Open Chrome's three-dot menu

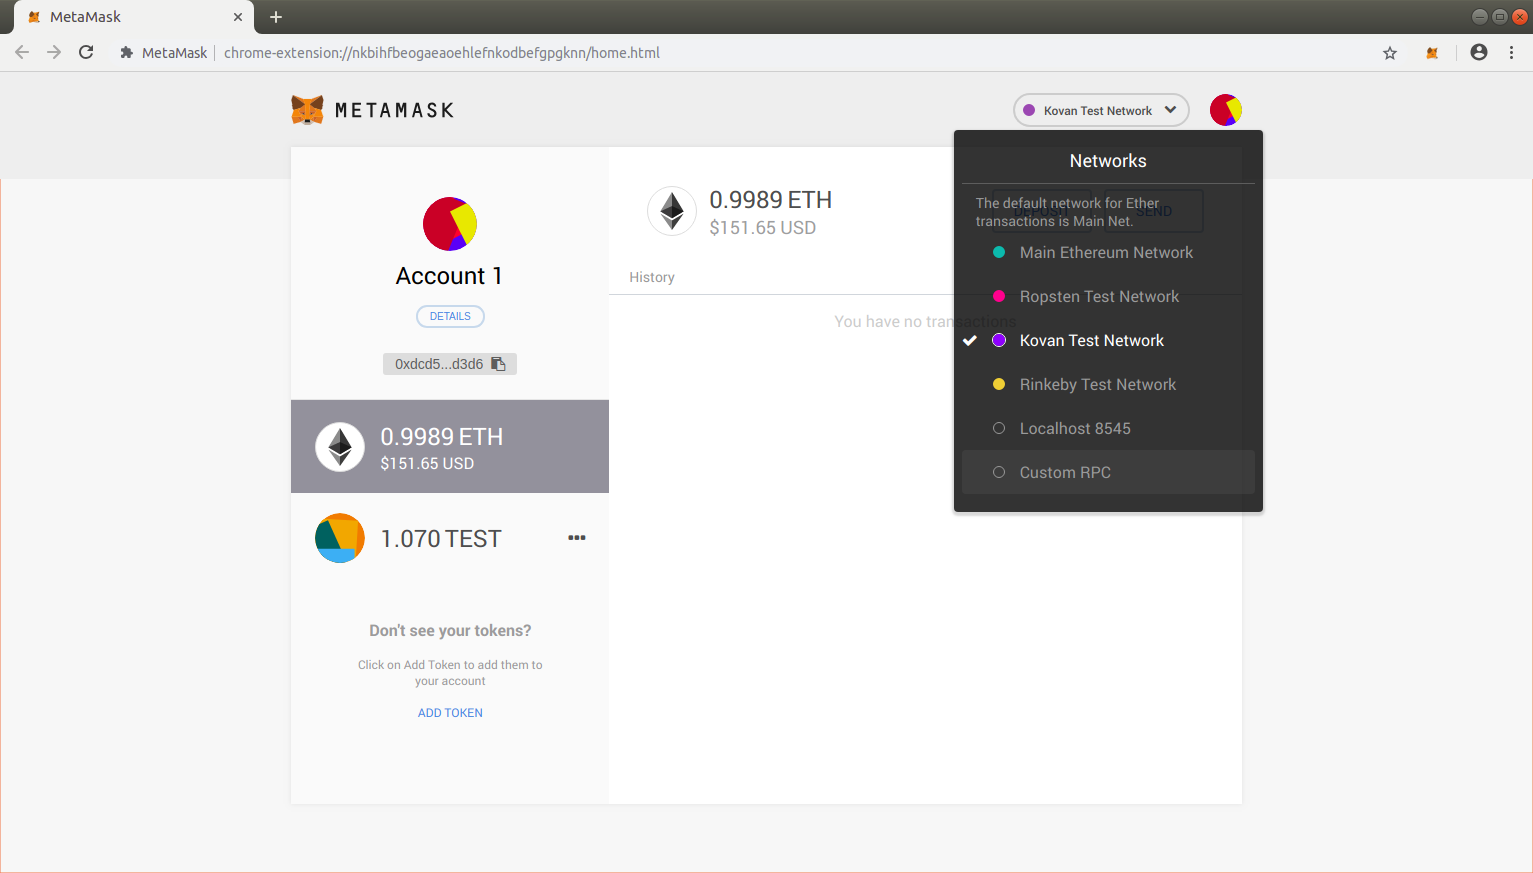coord(1512,52)
